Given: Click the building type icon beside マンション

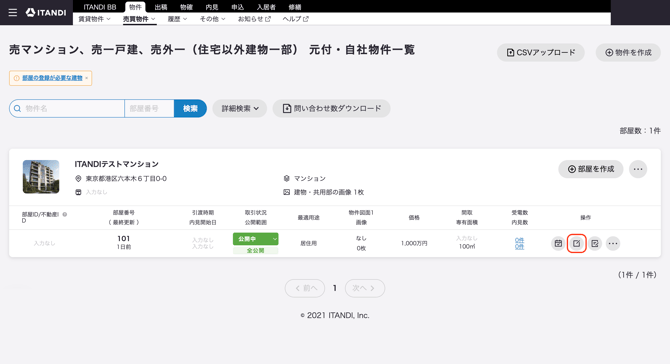Looking at the screenshot, I should tap(287, 178).
